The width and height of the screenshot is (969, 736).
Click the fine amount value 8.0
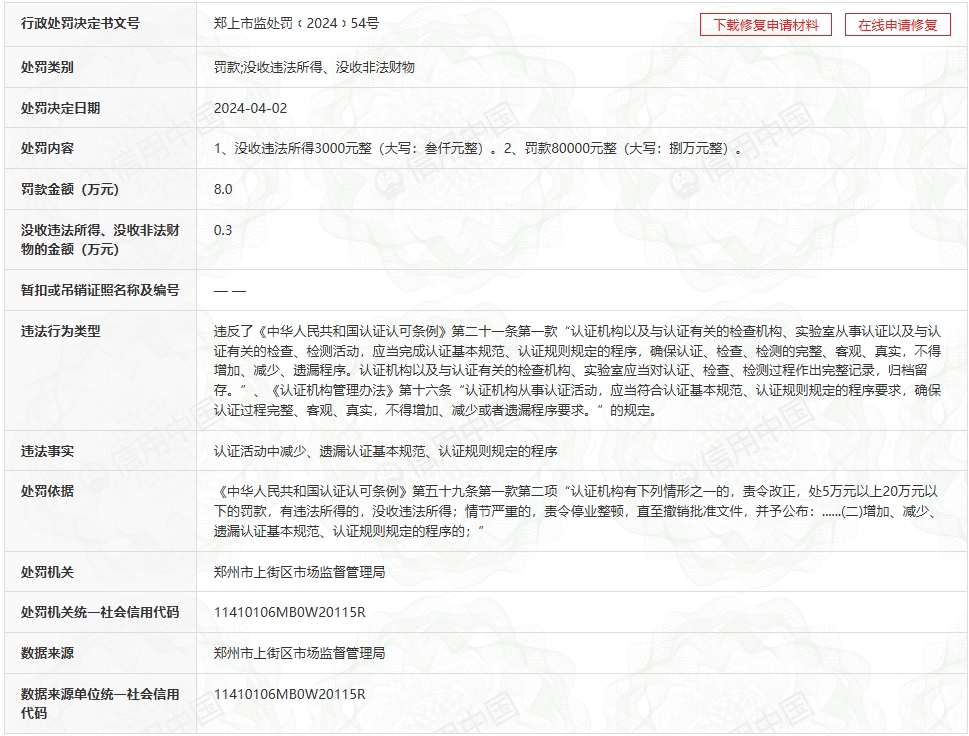223,189
